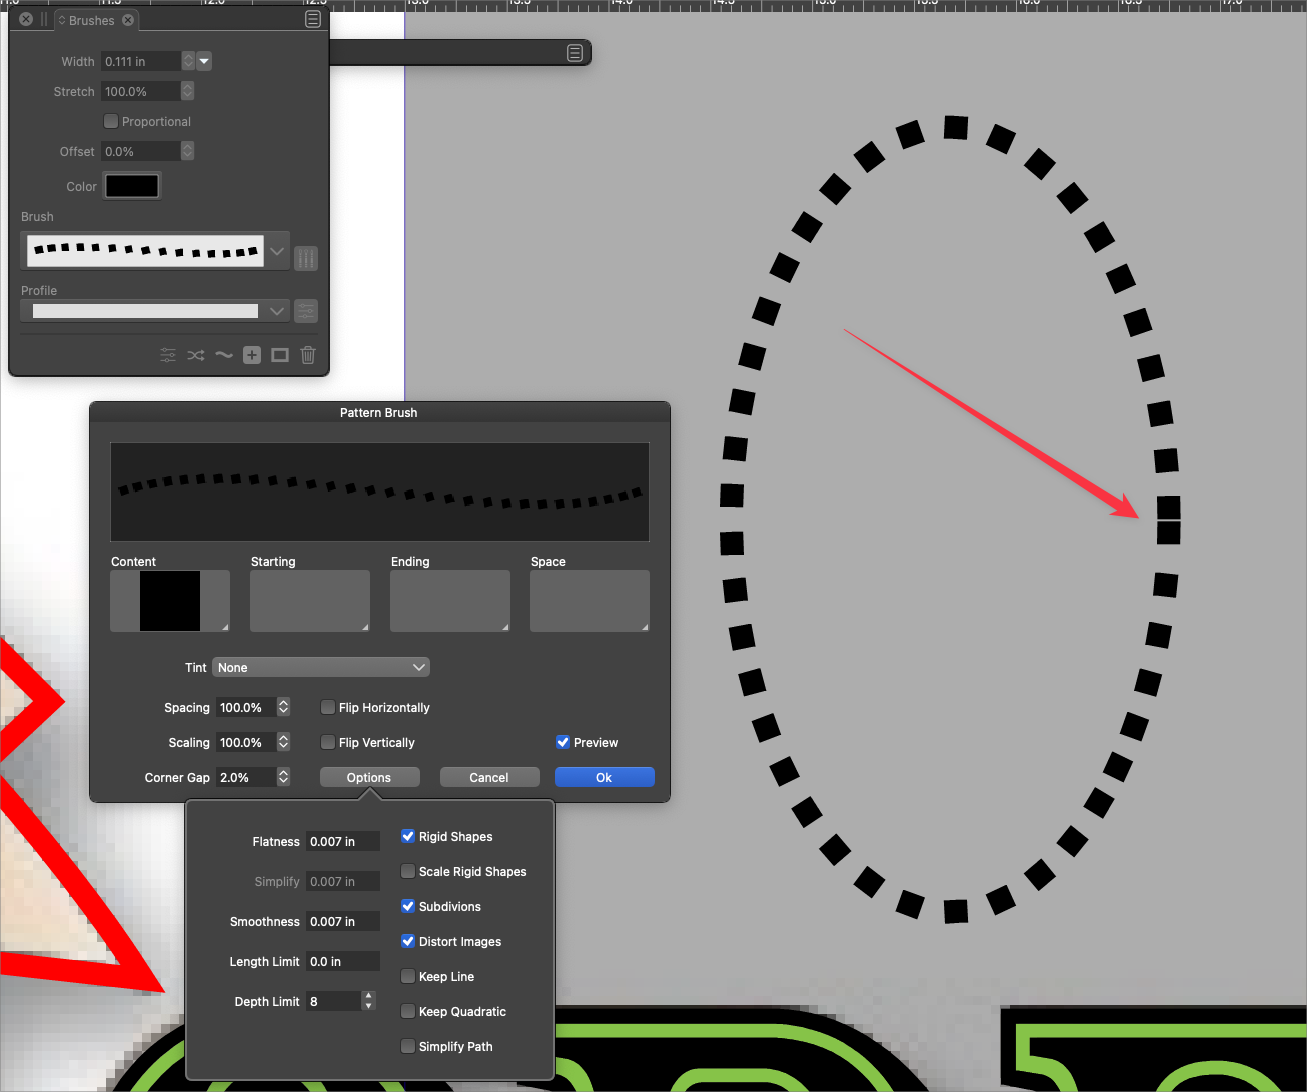
Task: Click sliders icon beside Profile dropdown
Action: tap(306, 311)
